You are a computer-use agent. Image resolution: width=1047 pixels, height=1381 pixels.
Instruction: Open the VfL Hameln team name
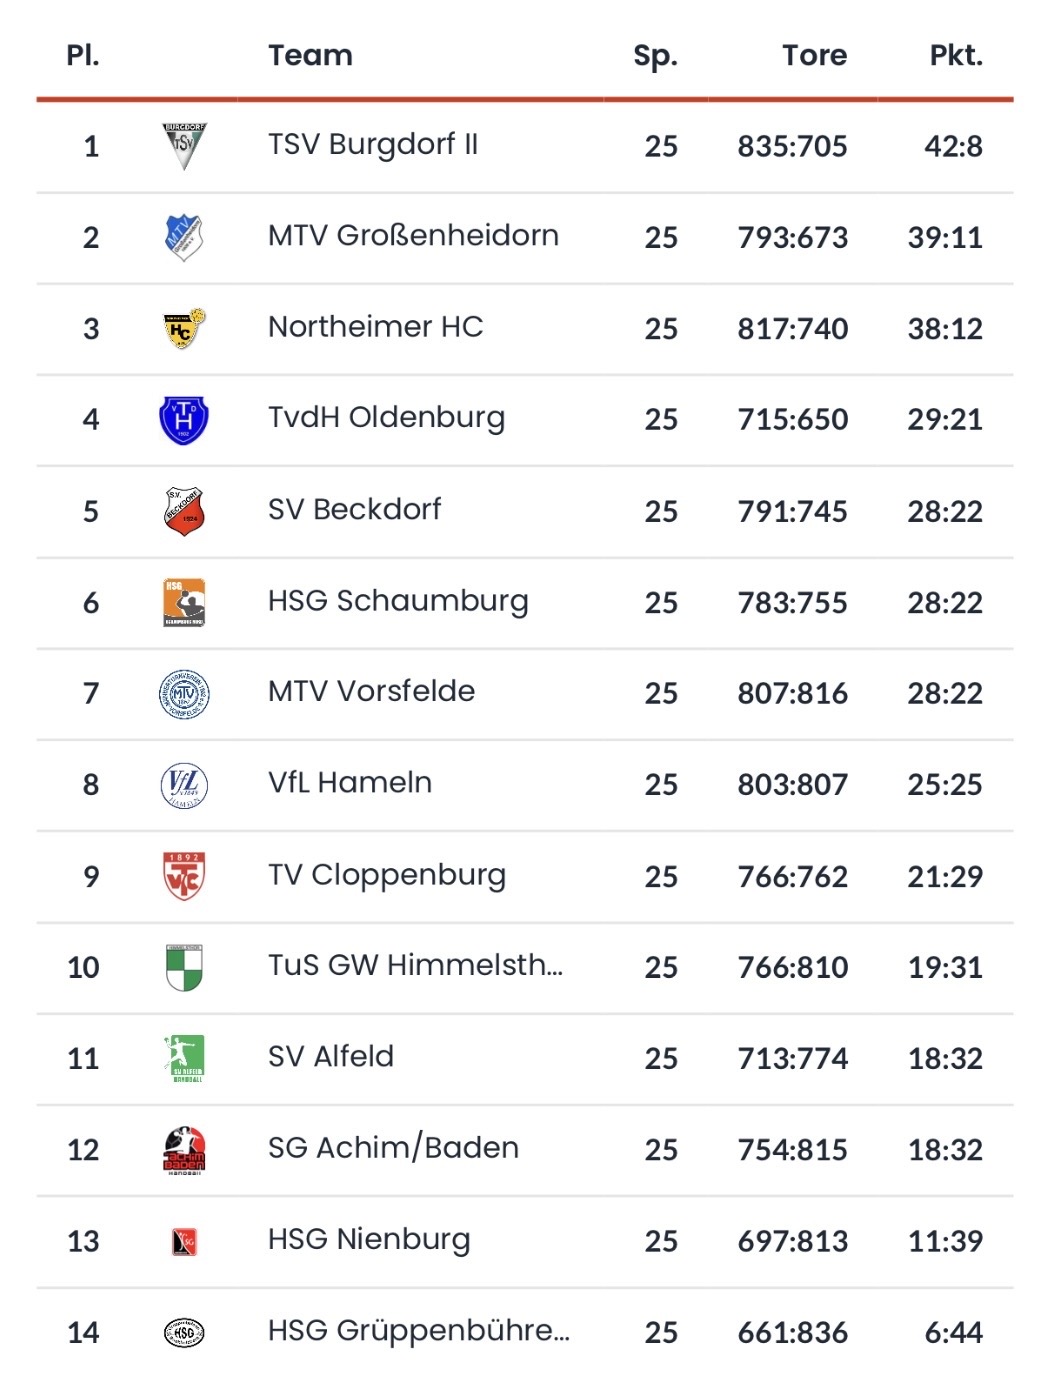(x=350, y=783)
